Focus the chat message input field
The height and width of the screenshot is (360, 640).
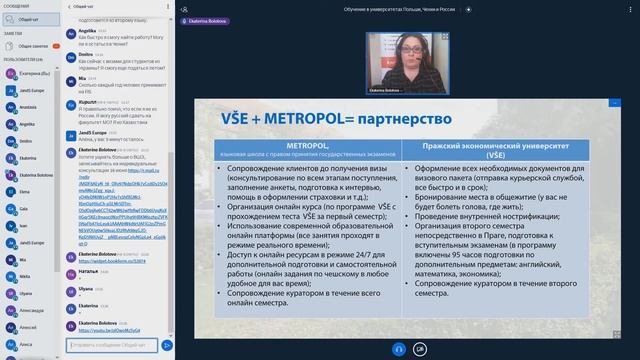click(x=112, y=345)
